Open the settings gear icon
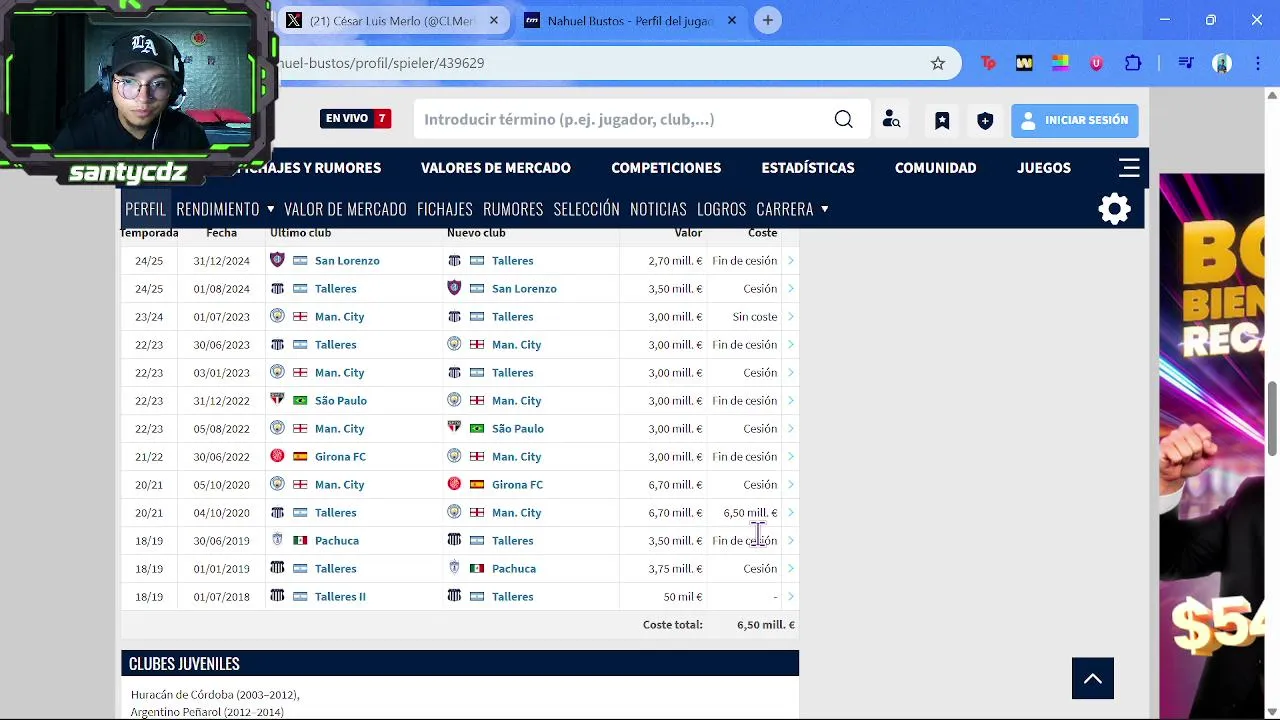 point(1114,209)
